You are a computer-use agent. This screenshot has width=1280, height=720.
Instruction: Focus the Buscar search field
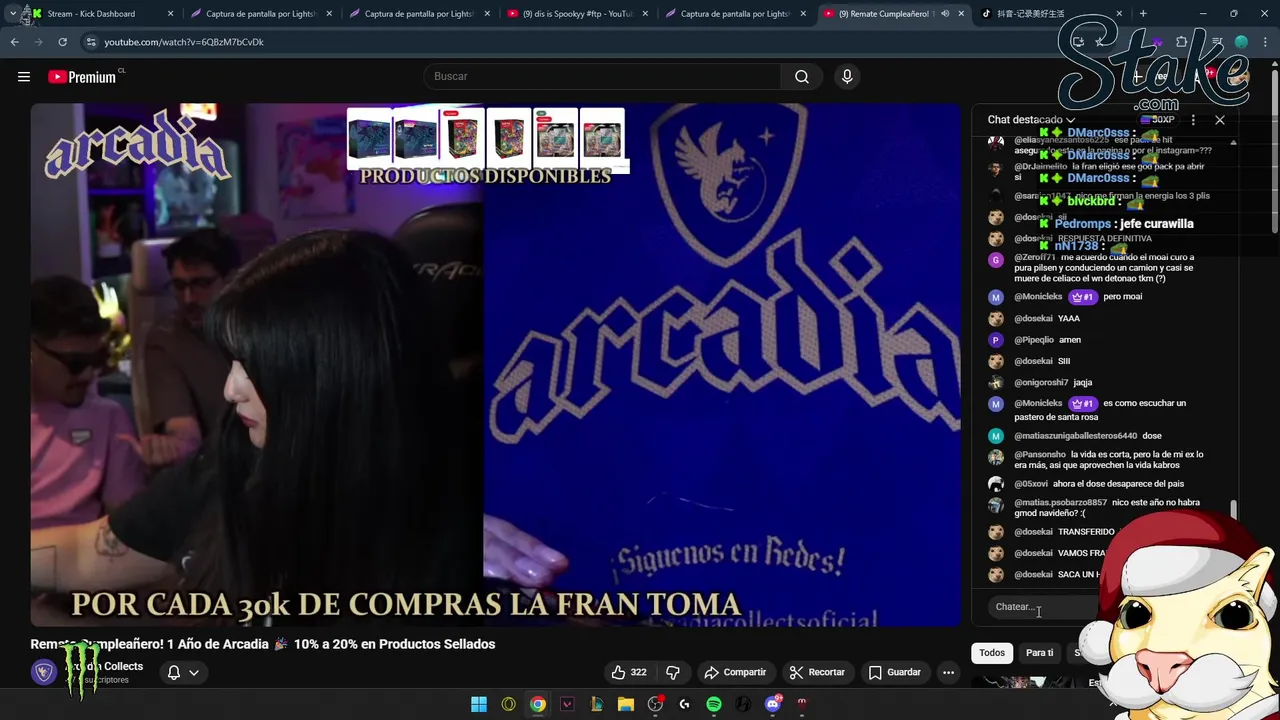[605, 77]
